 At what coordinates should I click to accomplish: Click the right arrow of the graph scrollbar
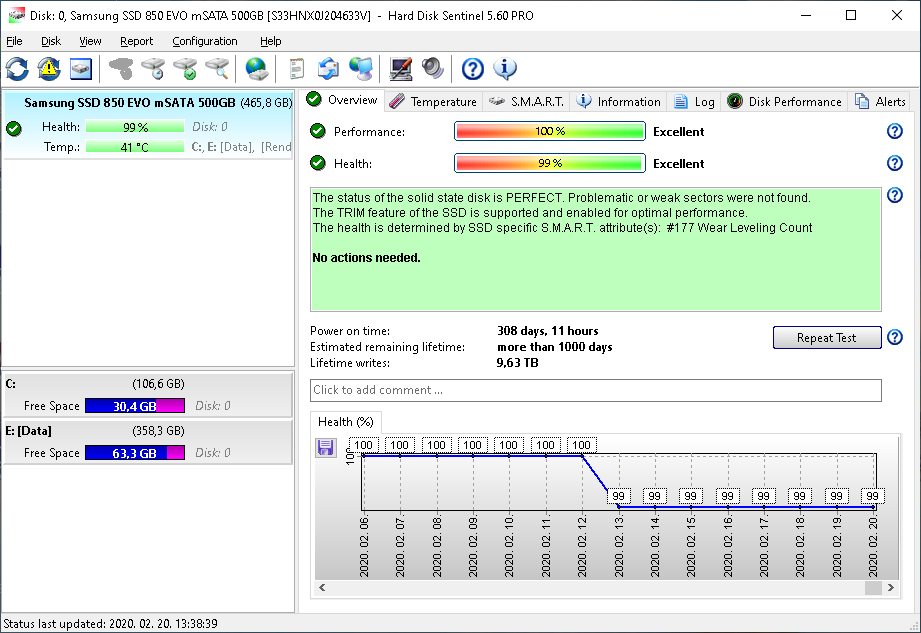(890, 587)
